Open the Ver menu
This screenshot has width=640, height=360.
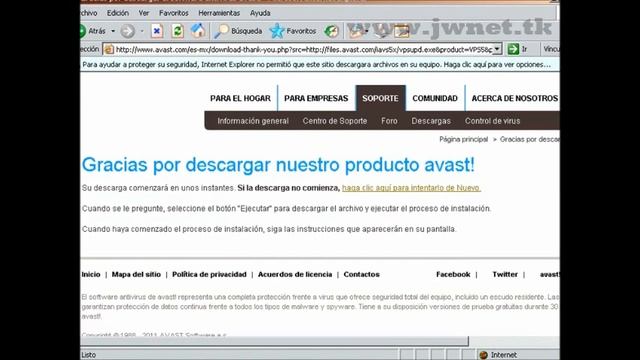click(x=144, y=13)
